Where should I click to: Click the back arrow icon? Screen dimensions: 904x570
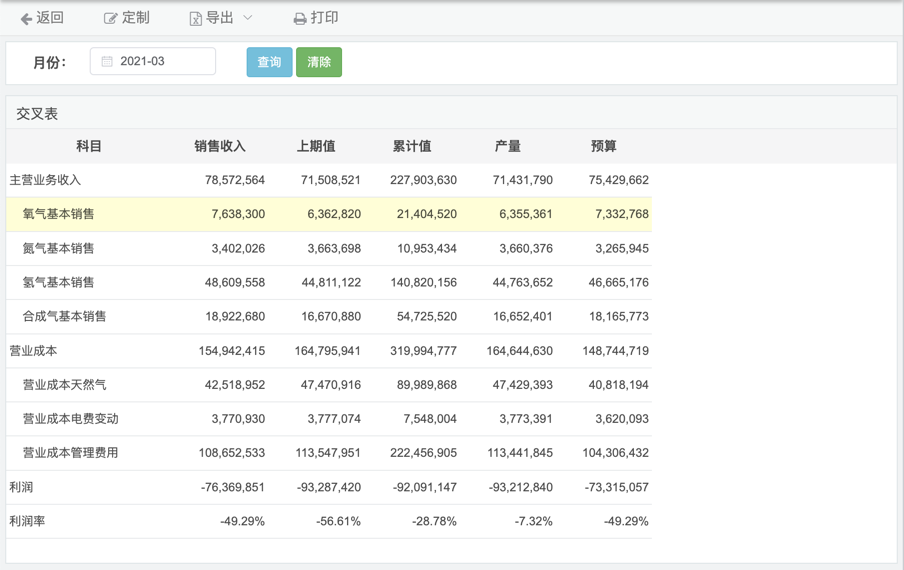pos(26,19)
